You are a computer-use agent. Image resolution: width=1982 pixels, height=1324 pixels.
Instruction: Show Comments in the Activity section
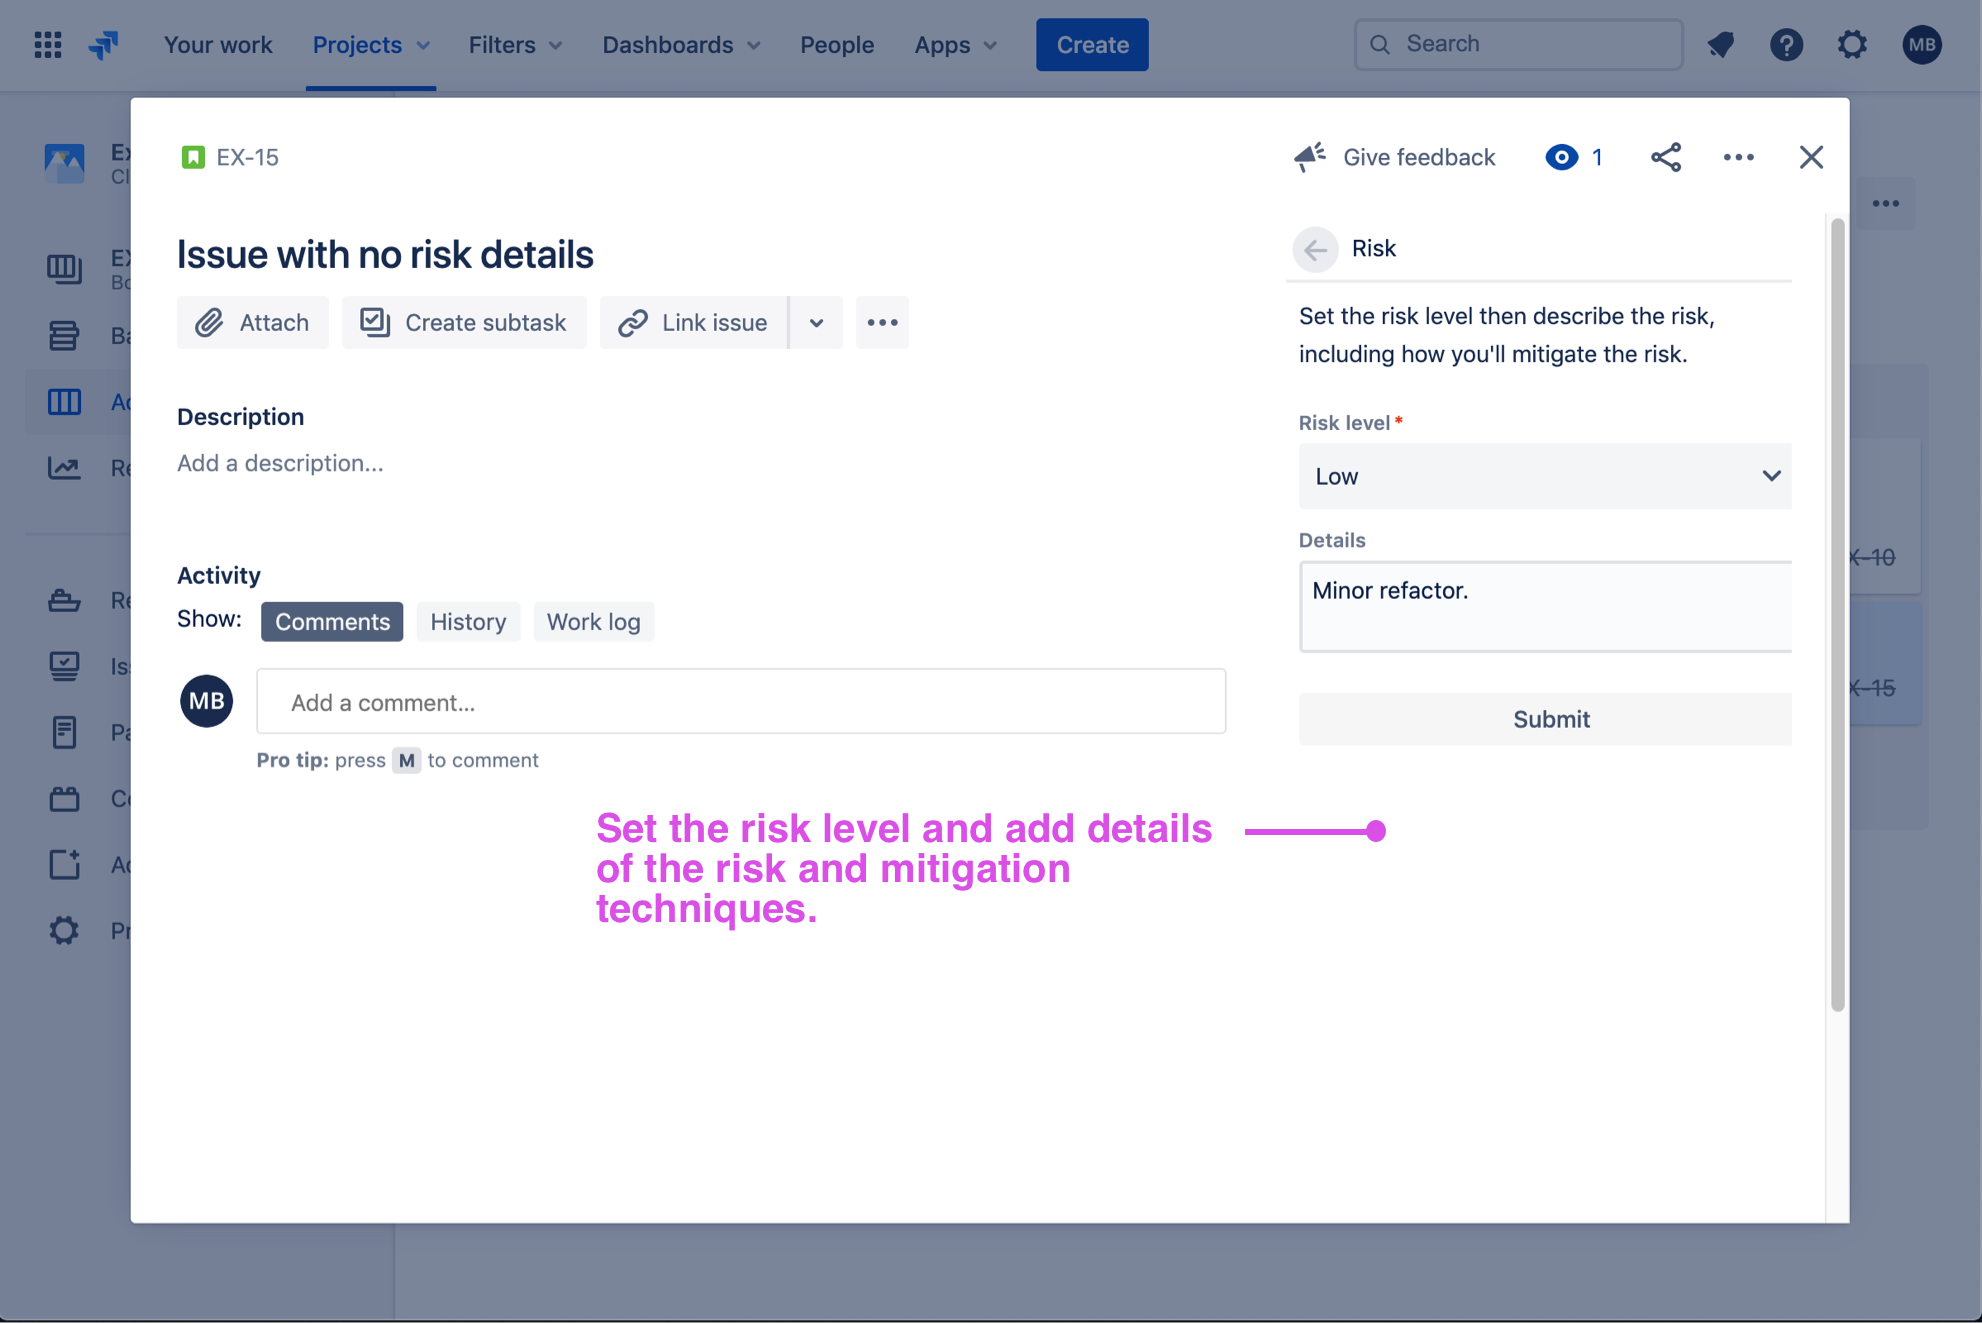[x=332, y=621]
